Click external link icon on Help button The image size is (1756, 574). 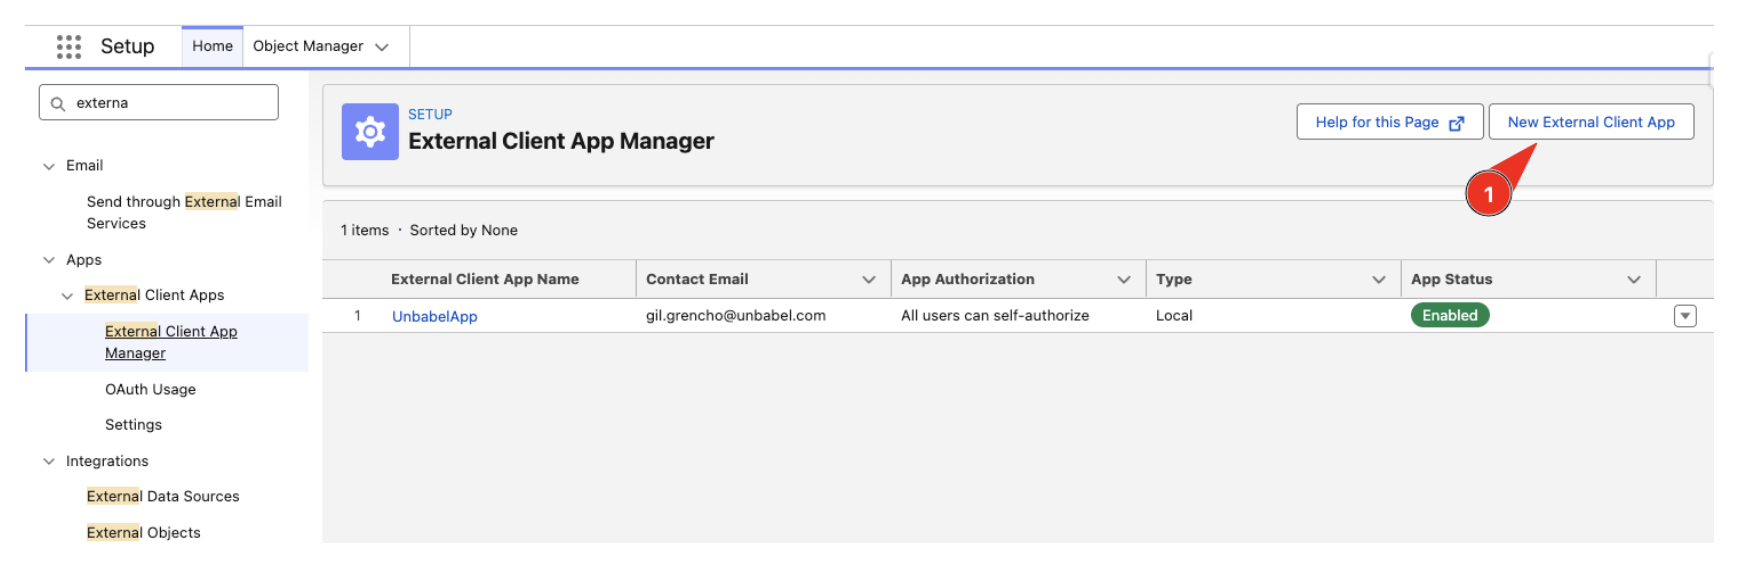pyautogui.click(x=1456, y=123)
